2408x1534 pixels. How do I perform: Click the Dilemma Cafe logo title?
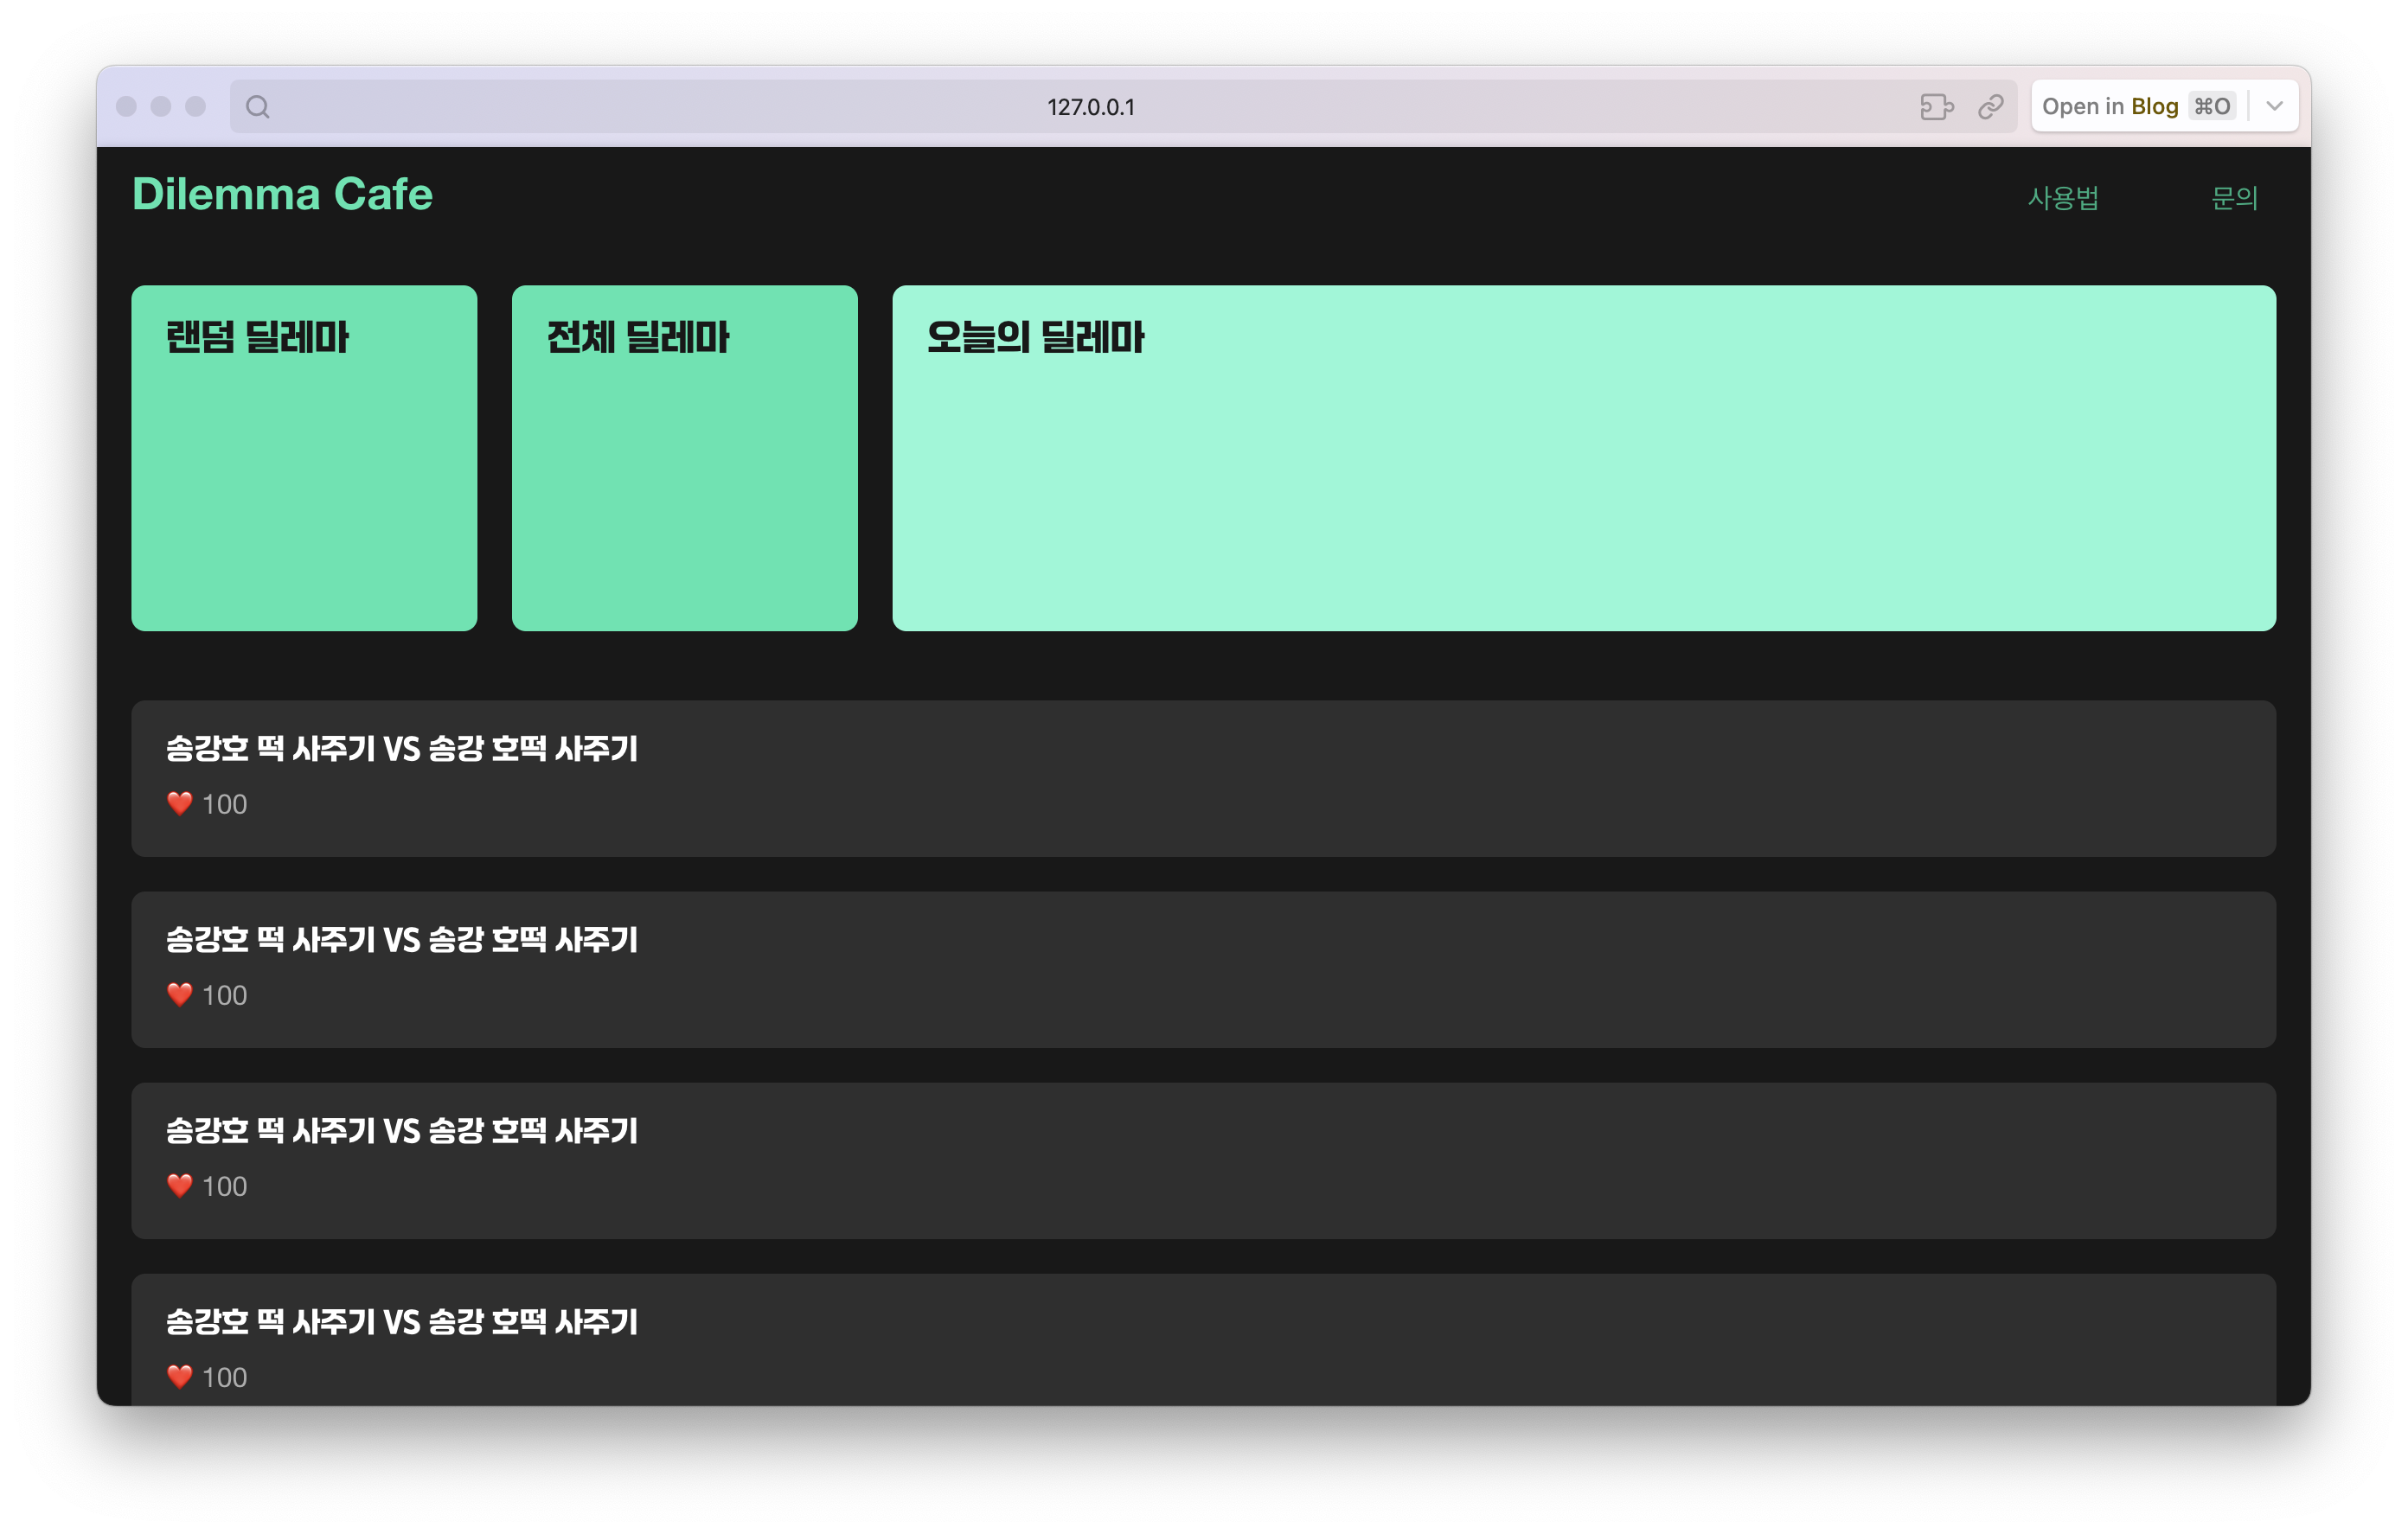click(282, 194)
